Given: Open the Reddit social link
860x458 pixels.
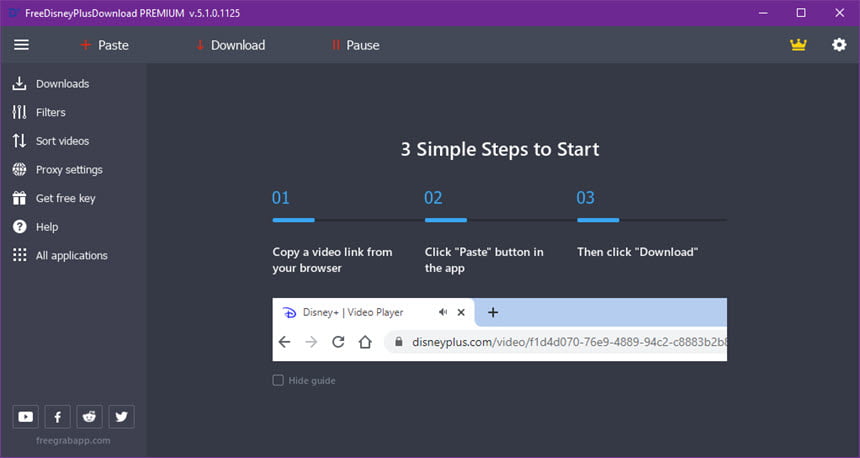Looking at the screenshot, I should click(89, 417).
